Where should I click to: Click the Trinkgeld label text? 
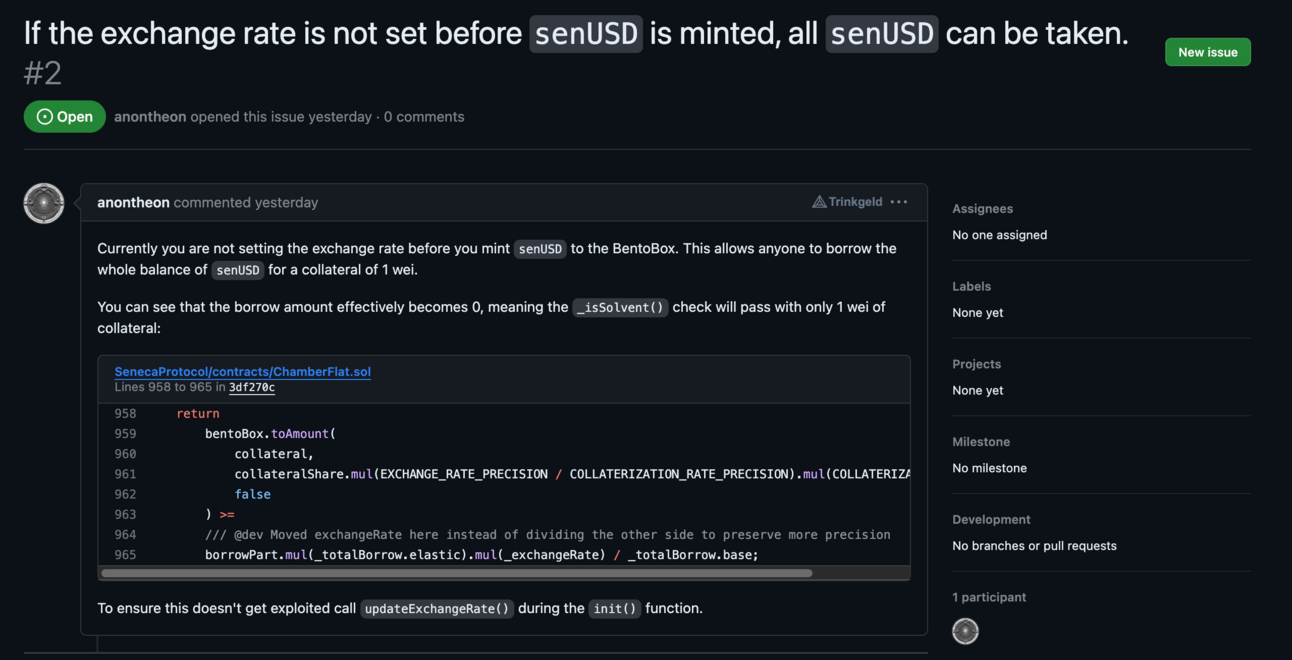pyautogui.click(x=856, y=202)
